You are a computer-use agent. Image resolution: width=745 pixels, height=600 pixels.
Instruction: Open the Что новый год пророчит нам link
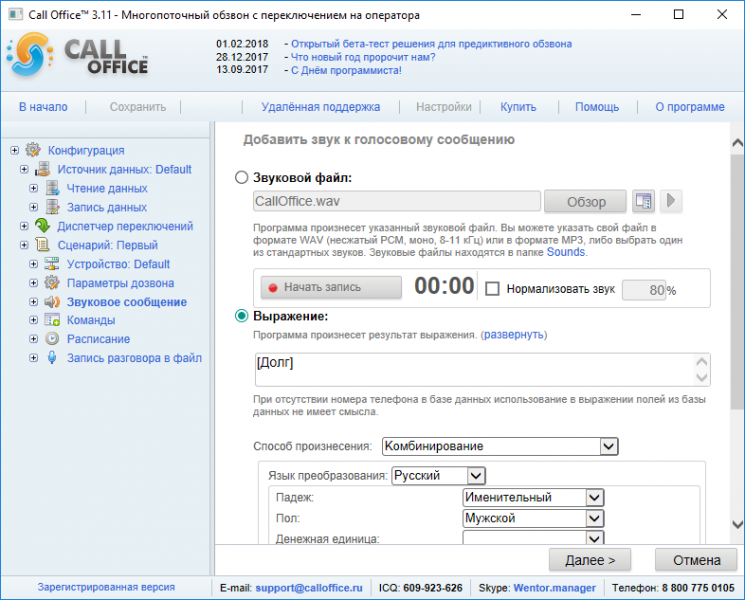coord(363,57)
